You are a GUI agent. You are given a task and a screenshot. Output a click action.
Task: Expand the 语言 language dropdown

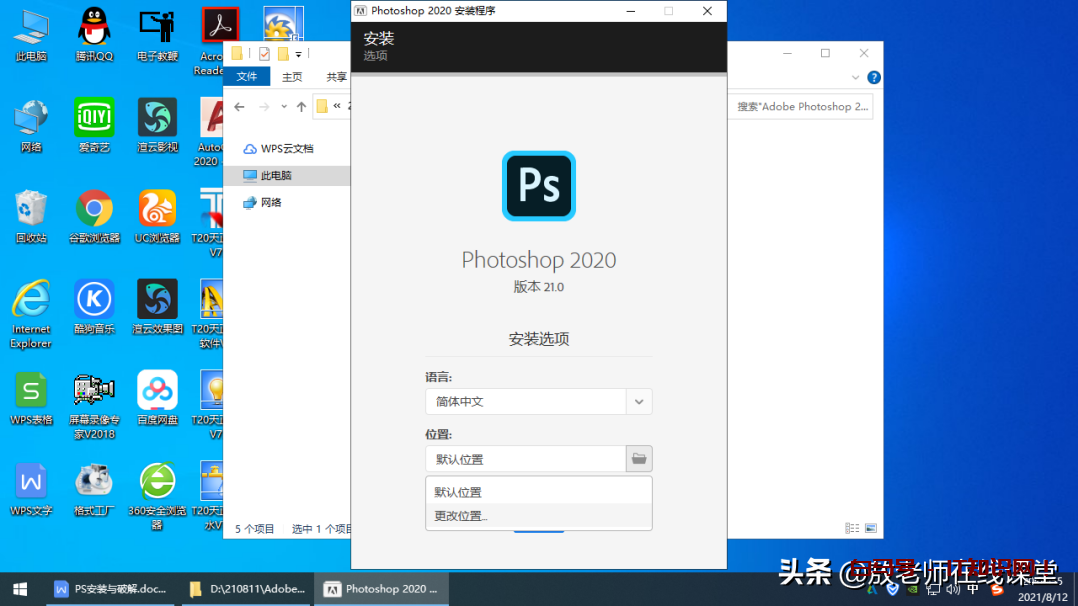(638, 401)
